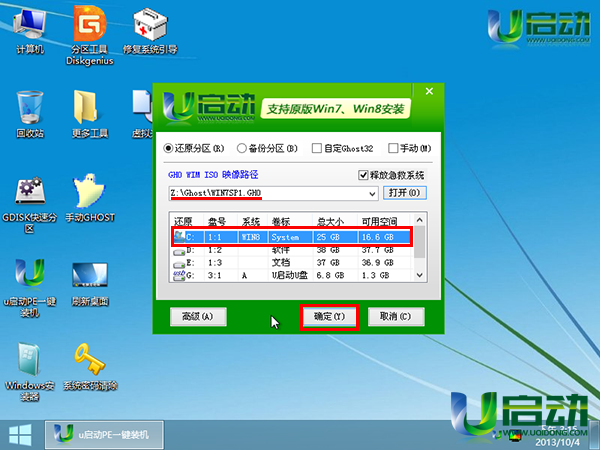Image resolution: width=600 pixels, height=450 pixels.
Task: Select the 回收站 recycle bin icon
Action: 30,114
